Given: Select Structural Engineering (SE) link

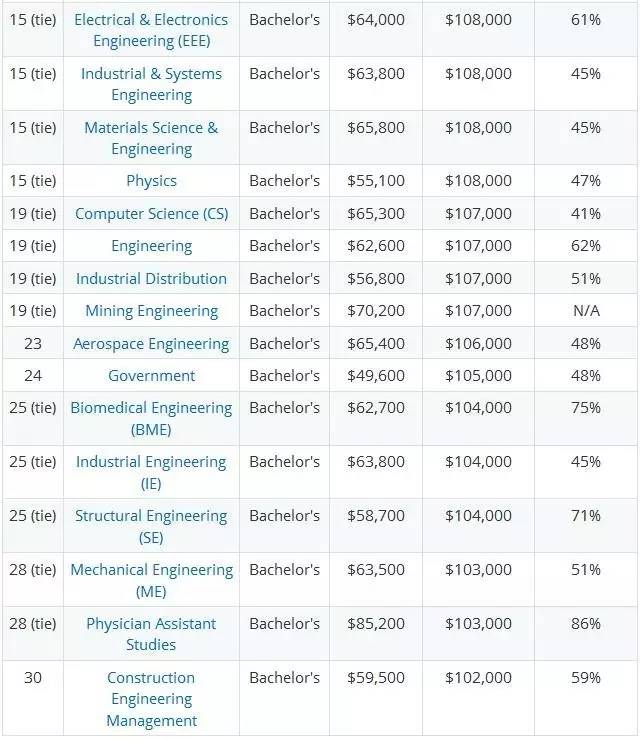Looking at the screenshot, I should (x=151, y=526).
